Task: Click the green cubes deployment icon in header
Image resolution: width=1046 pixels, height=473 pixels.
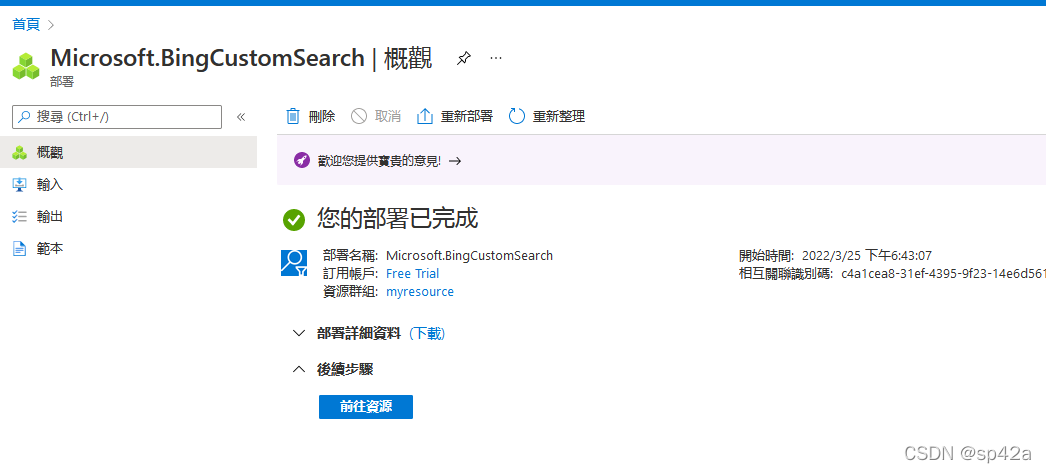Action: pyautogui.click(x=26, y=66)
